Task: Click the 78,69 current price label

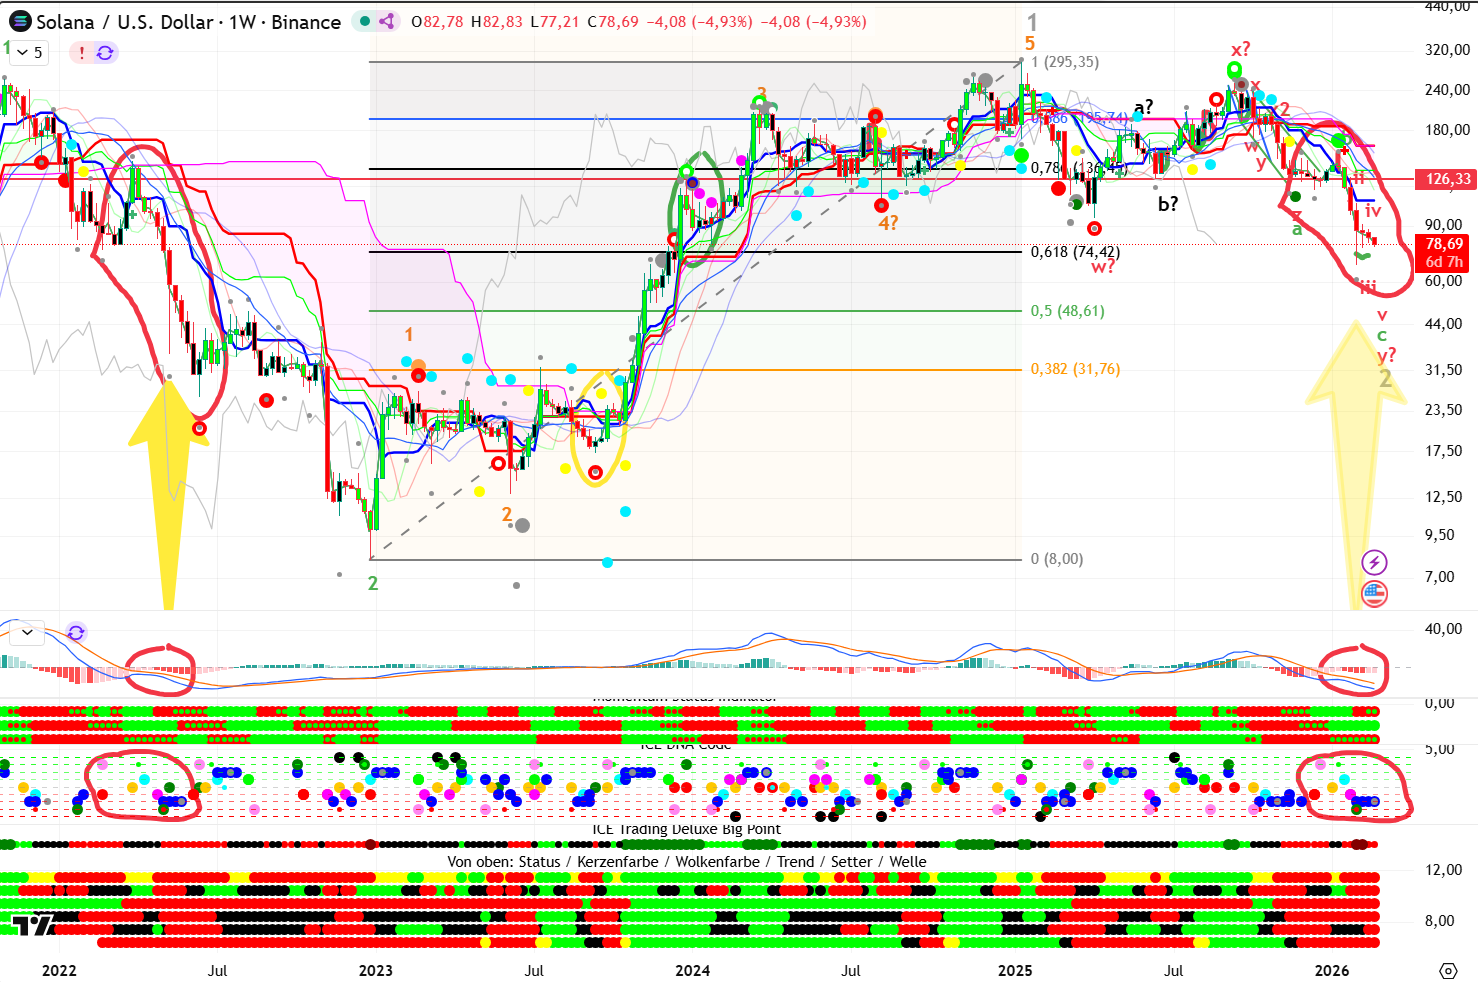Action: tap(1444, 244)
